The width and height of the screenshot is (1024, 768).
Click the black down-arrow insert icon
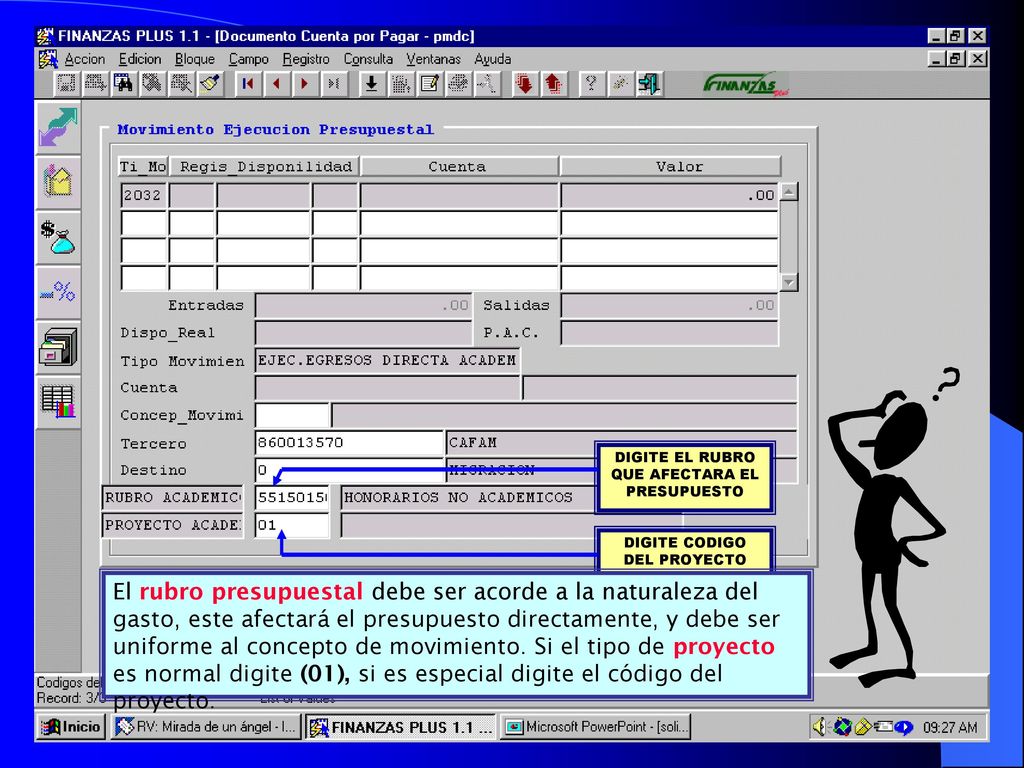pos(372,84)
